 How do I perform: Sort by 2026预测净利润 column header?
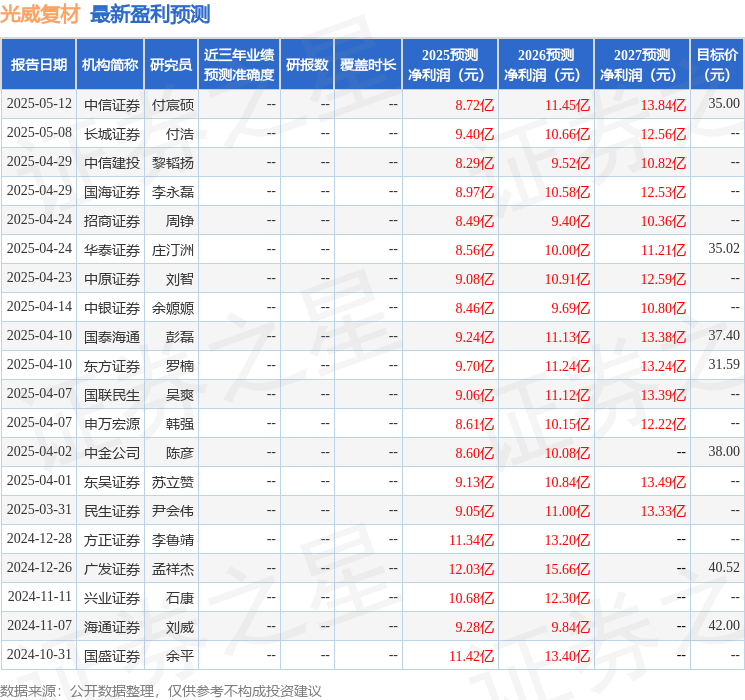[546, 65]
